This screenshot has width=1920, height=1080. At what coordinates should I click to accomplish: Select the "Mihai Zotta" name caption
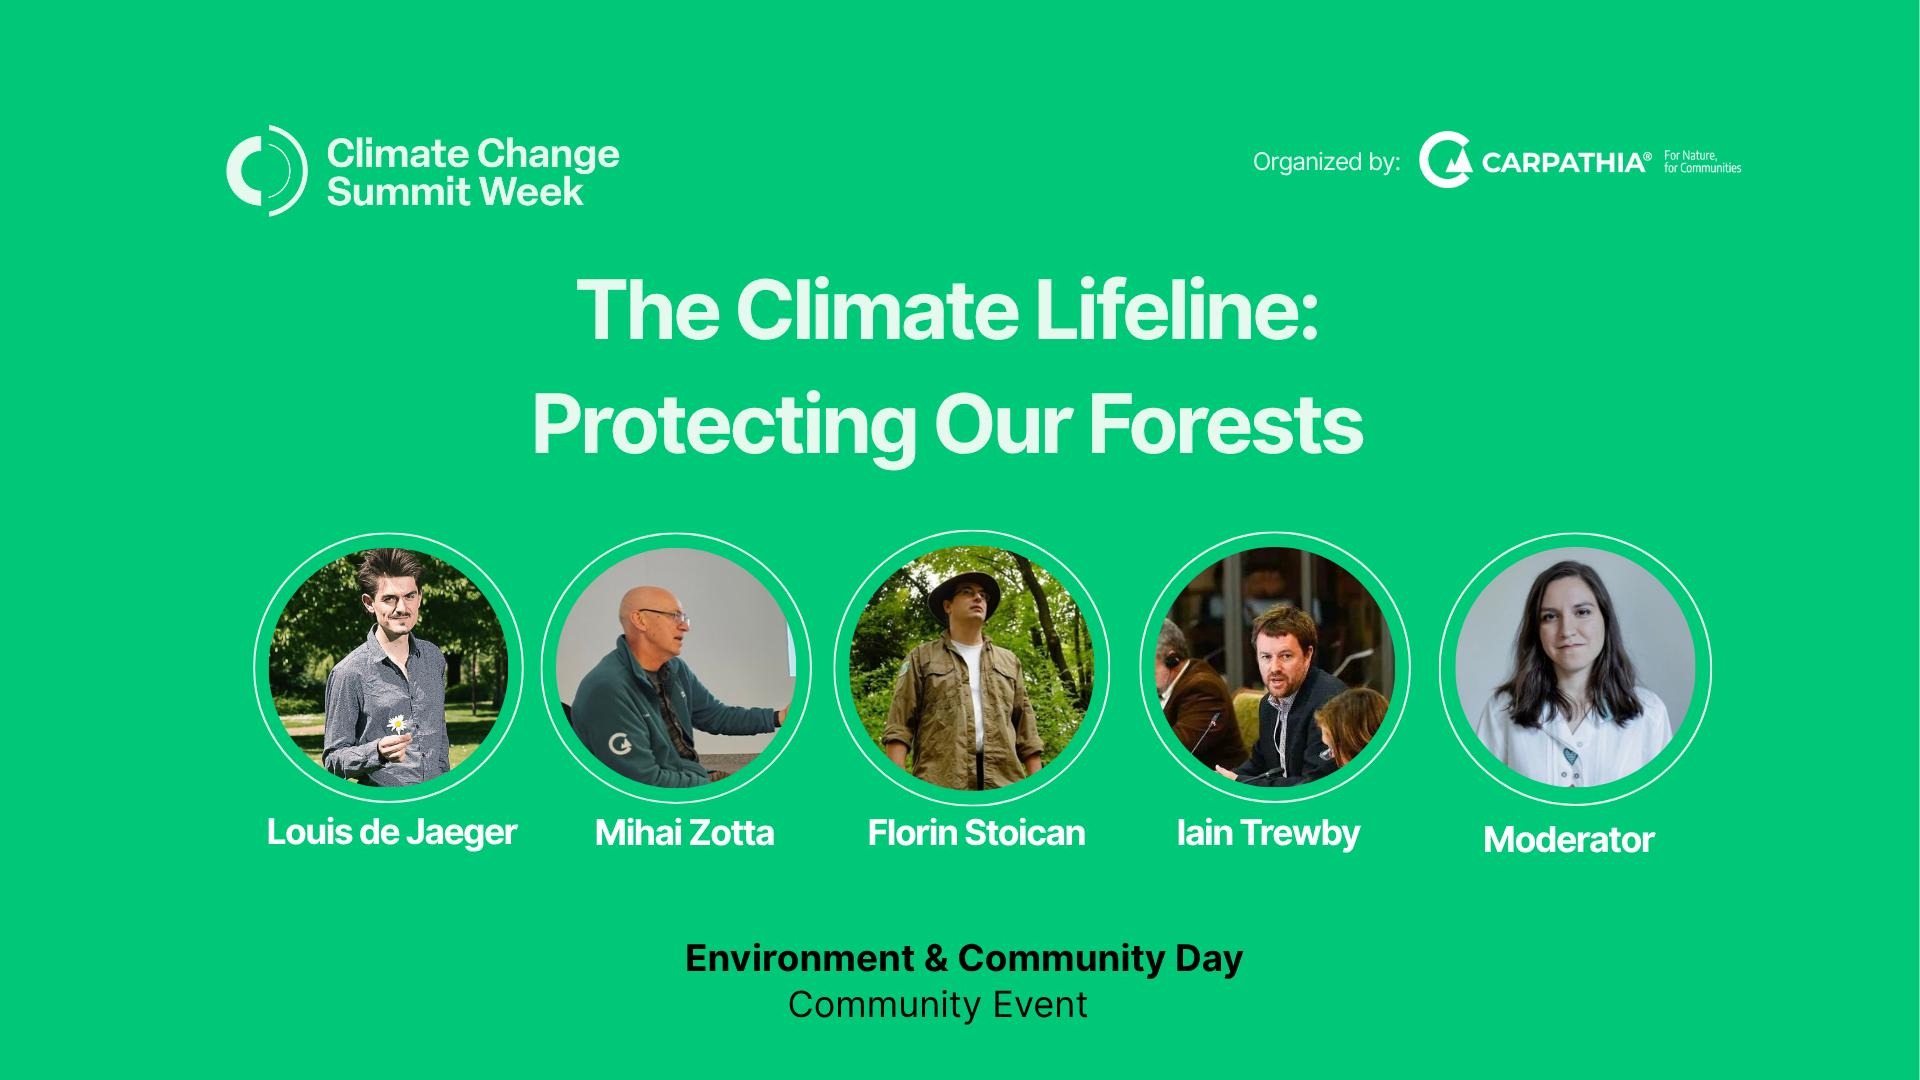coord(684,833)
